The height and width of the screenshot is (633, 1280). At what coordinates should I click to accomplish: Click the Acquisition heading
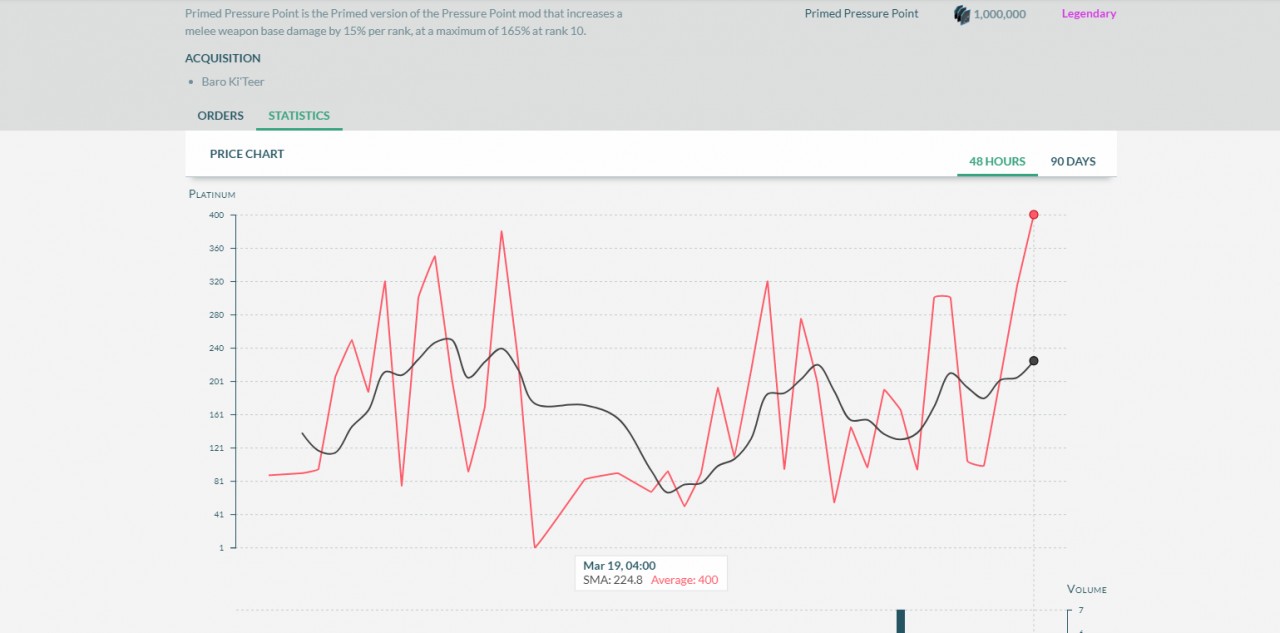pyautogui.click(x=223, y=58)
